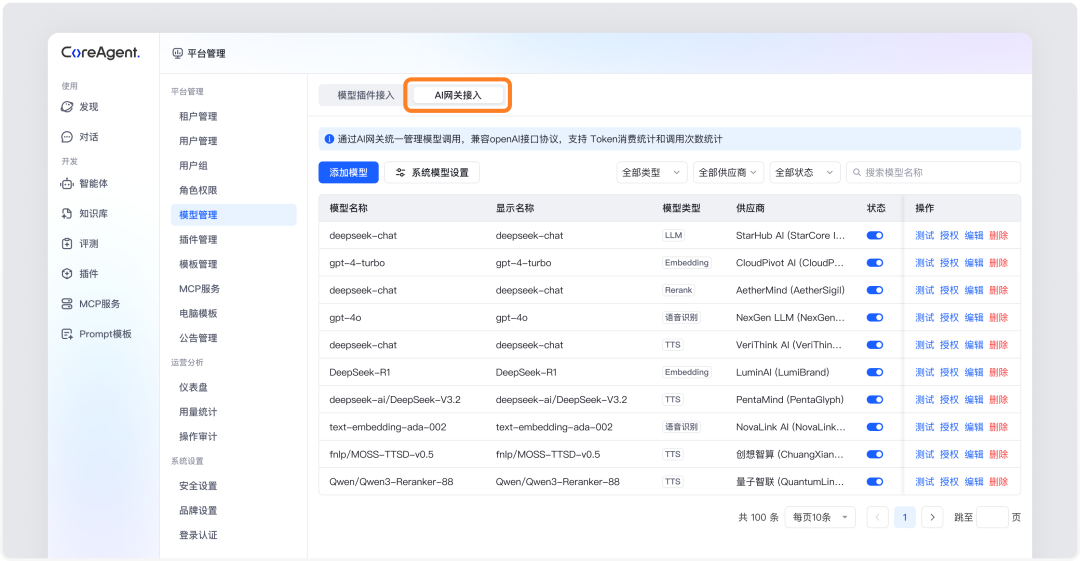
Task: Click the 跳至 page number input
Action: (993, 517)
